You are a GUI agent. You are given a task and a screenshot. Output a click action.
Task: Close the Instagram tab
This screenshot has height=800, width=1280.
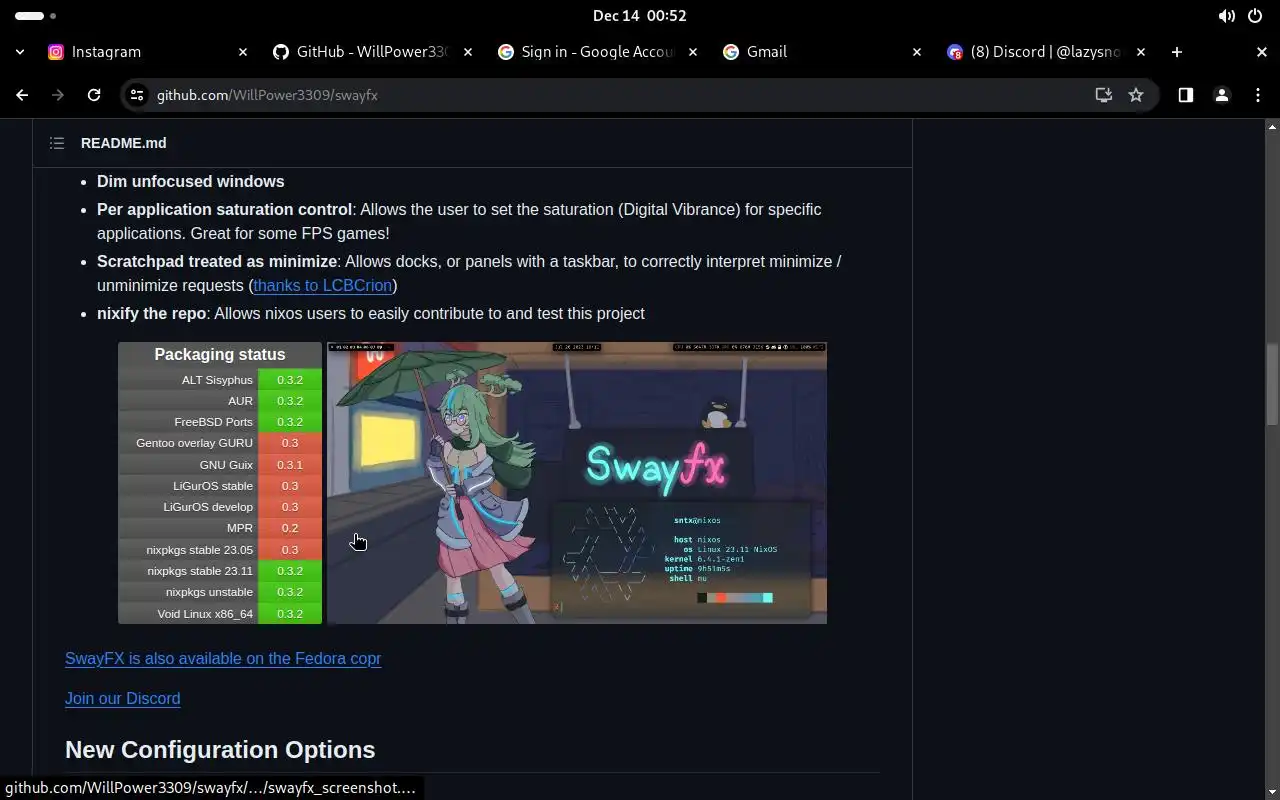click(x=242, y=52)
